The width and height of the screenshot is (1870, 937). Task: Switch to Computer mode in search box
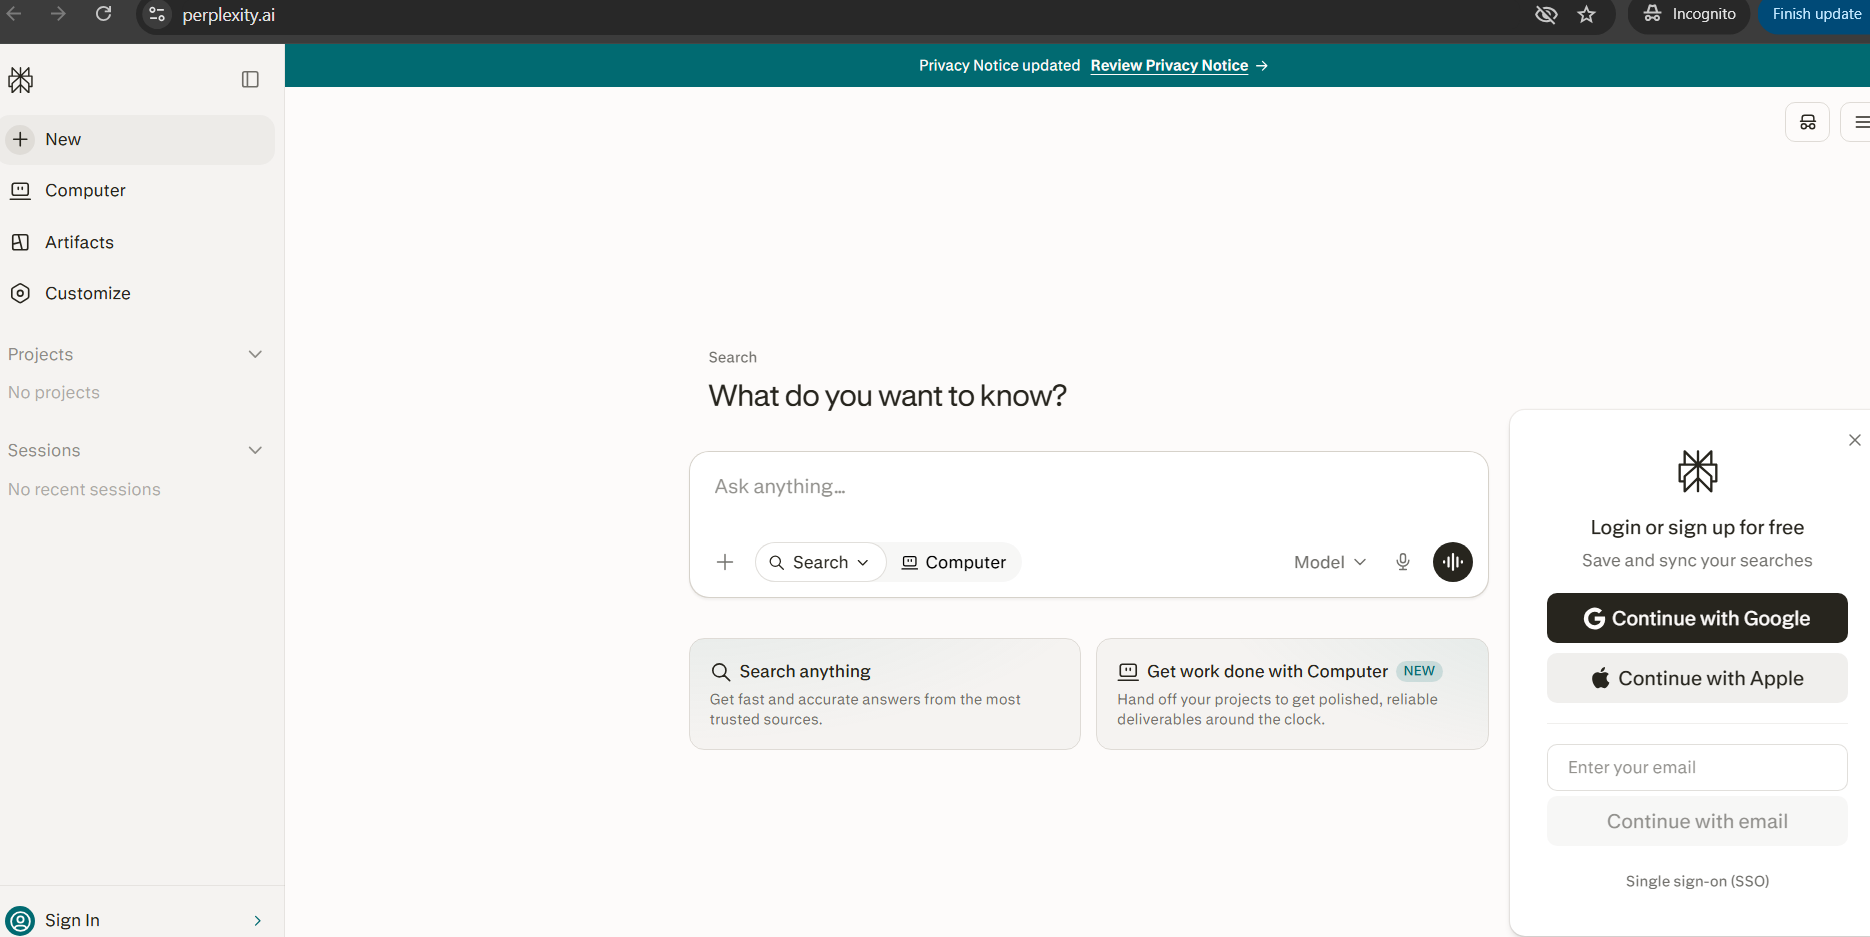pos(954,562)
